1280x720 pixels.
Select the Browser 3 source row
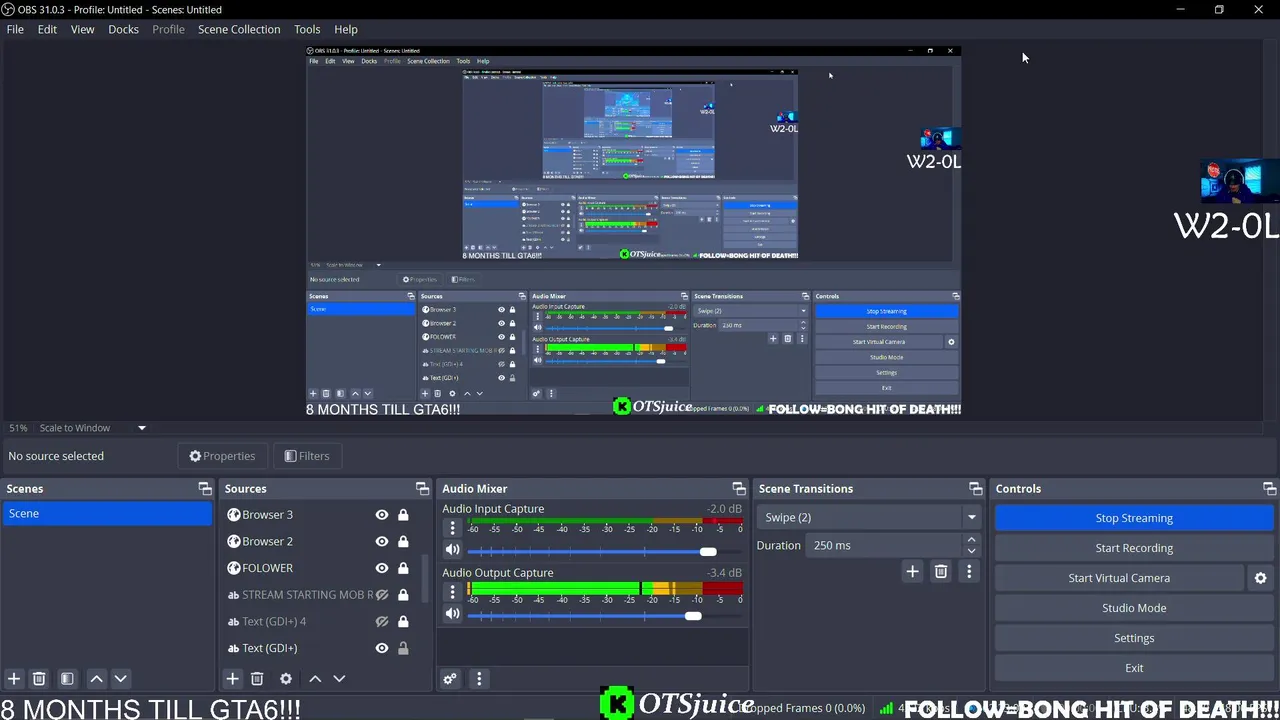click(320, 515)
